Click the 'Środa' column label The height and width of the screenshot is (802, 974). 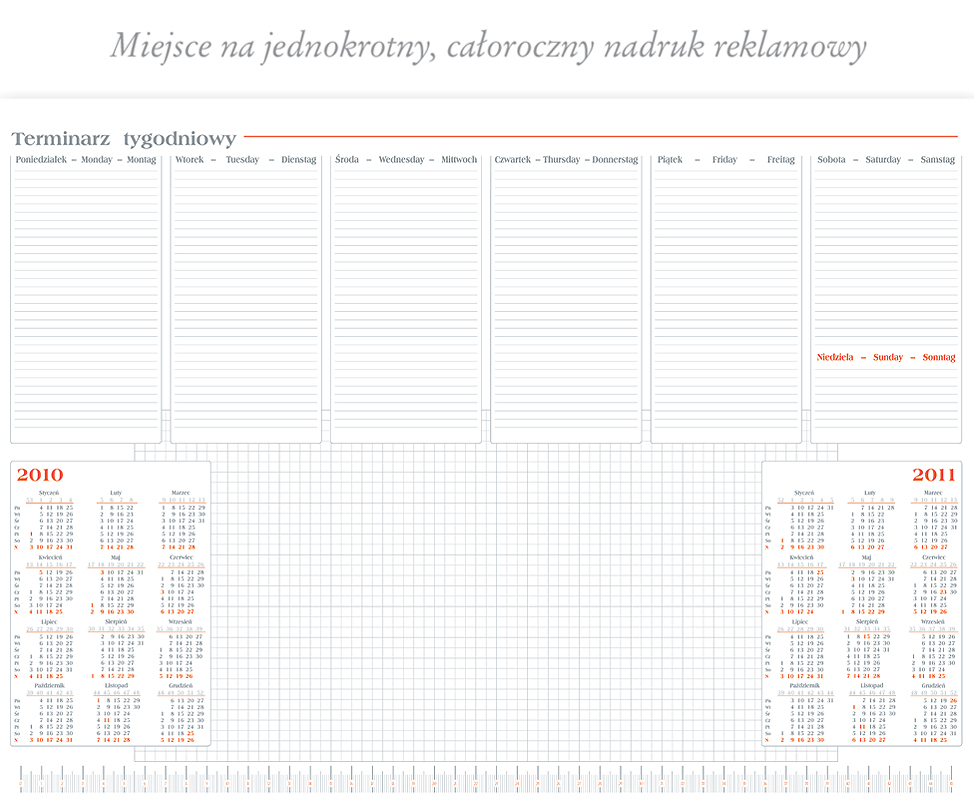tap(347, 159)
